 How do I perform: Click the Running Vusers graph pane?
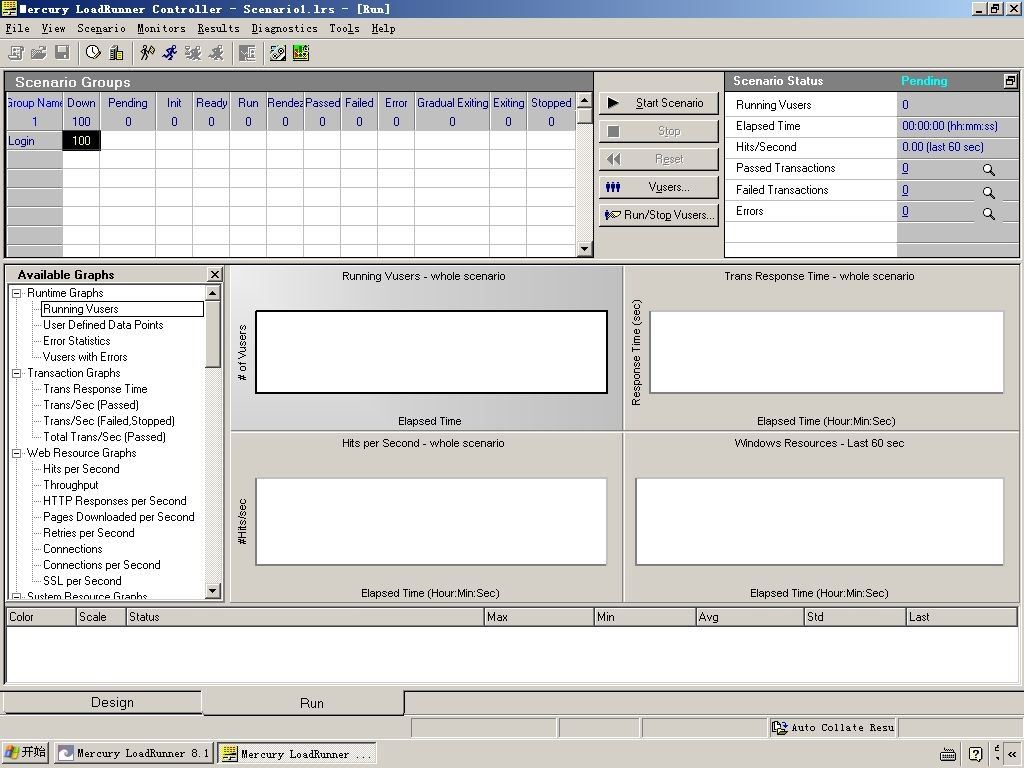[426, 348]
